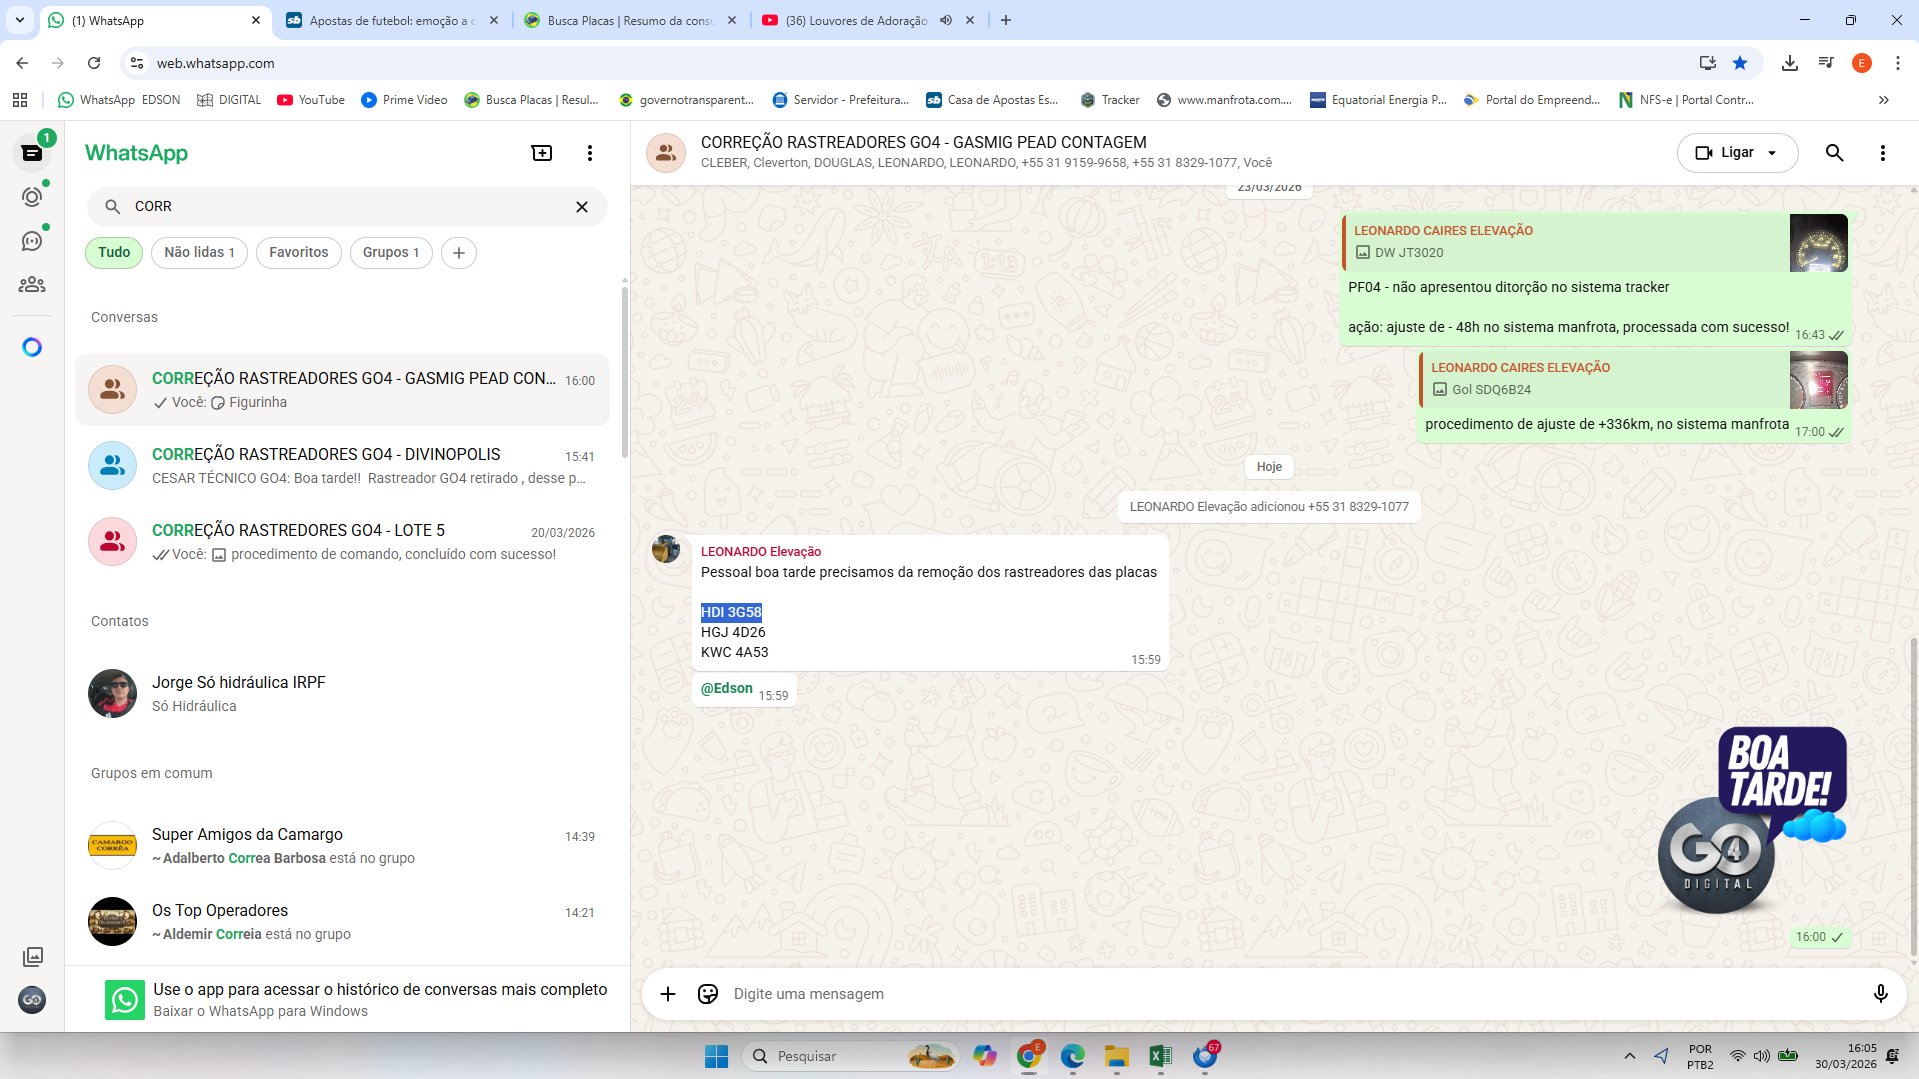Open the Channels icon in left sidebar

click(32, 241)
